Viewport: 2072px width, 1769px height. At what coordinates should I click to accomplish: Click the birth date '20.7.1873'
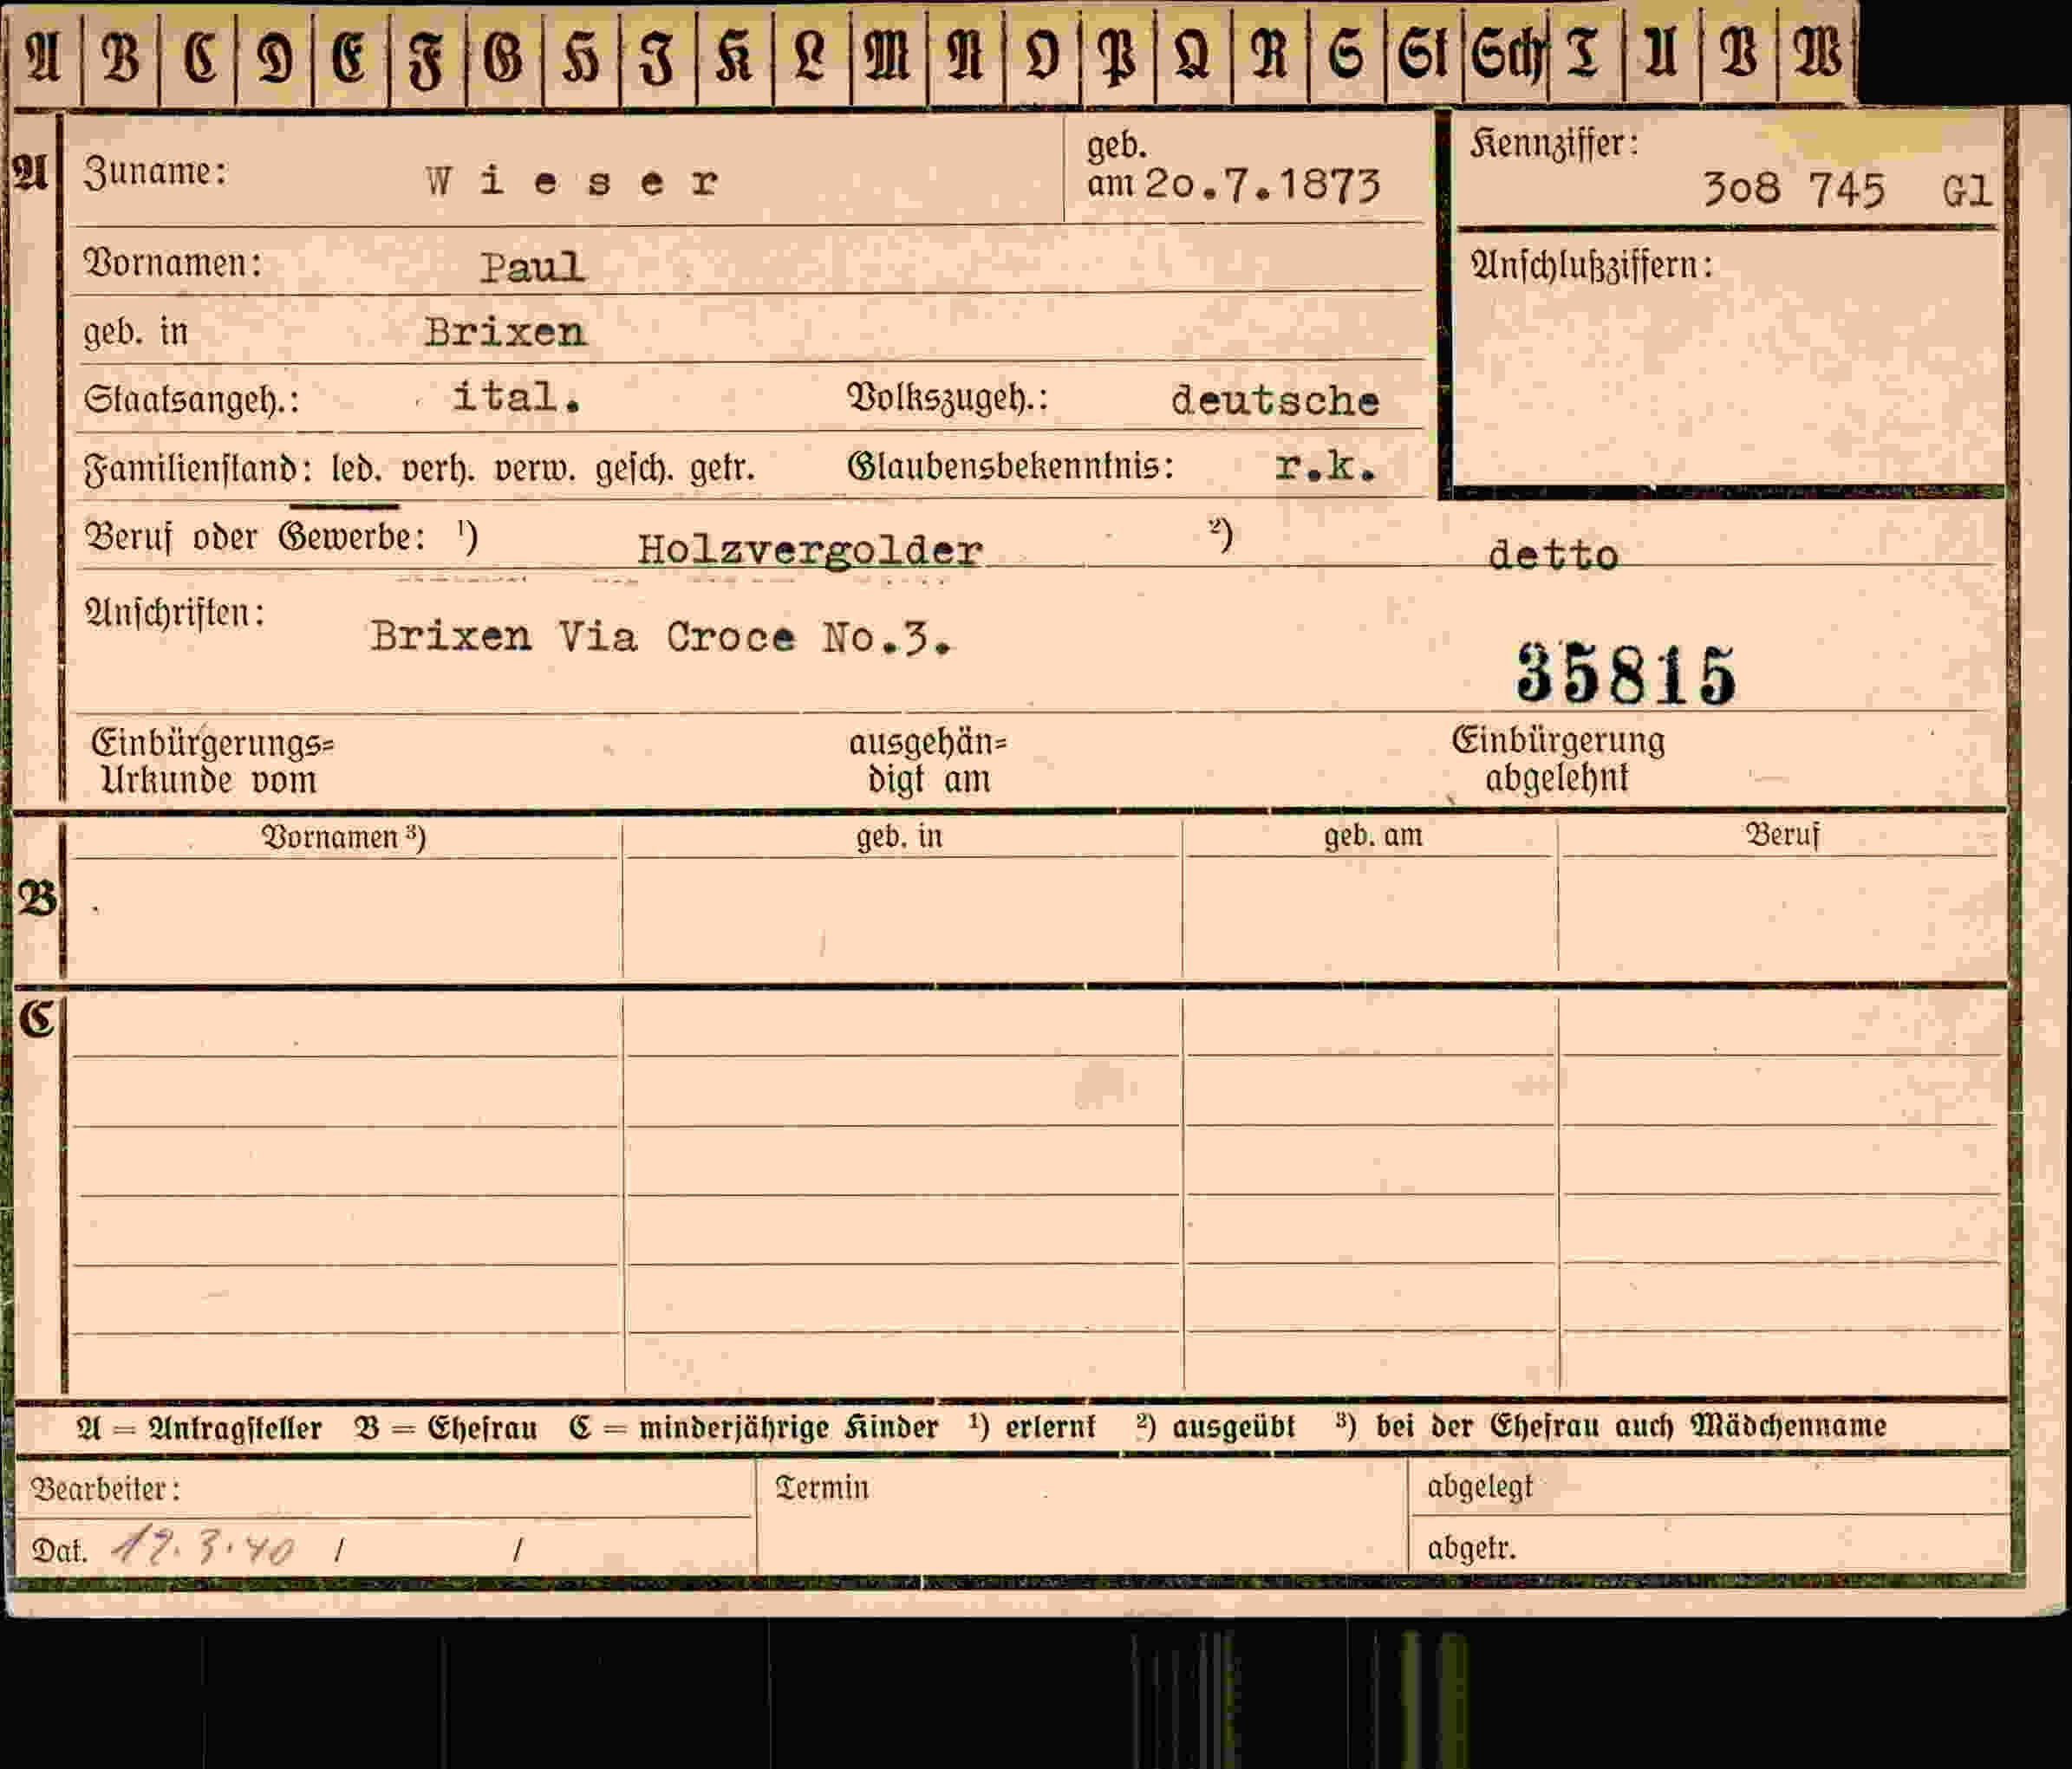[x=1263, y=185]
